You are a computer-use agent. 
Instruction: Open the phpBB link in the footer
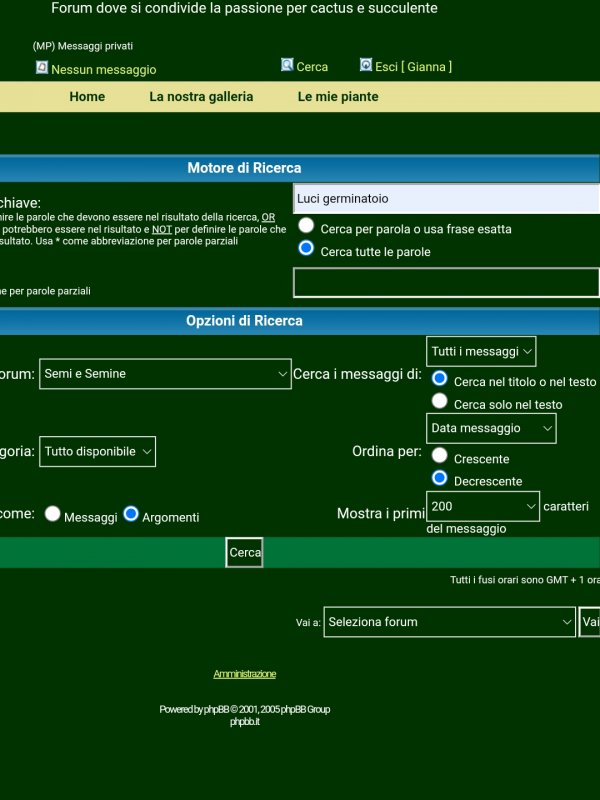[x=216, y=709]
